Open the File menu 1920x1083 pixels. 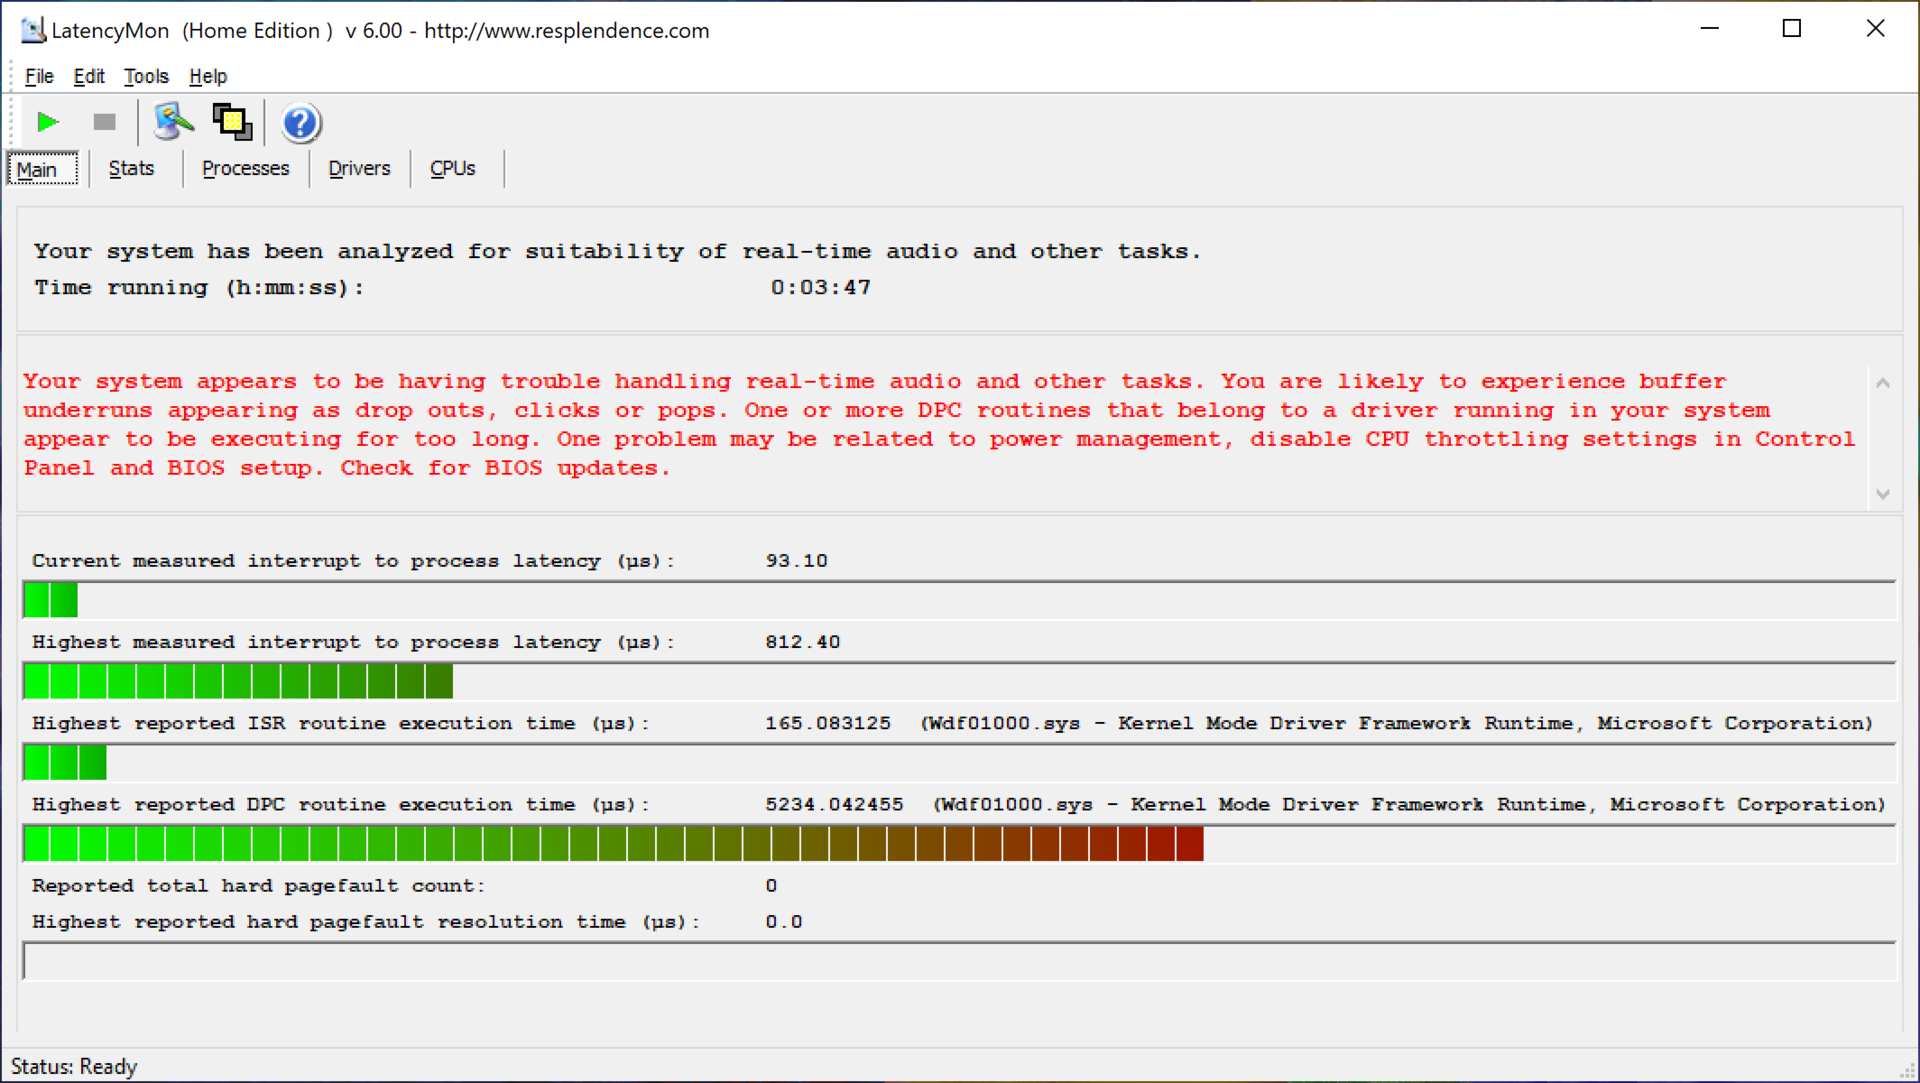(39, 76)
